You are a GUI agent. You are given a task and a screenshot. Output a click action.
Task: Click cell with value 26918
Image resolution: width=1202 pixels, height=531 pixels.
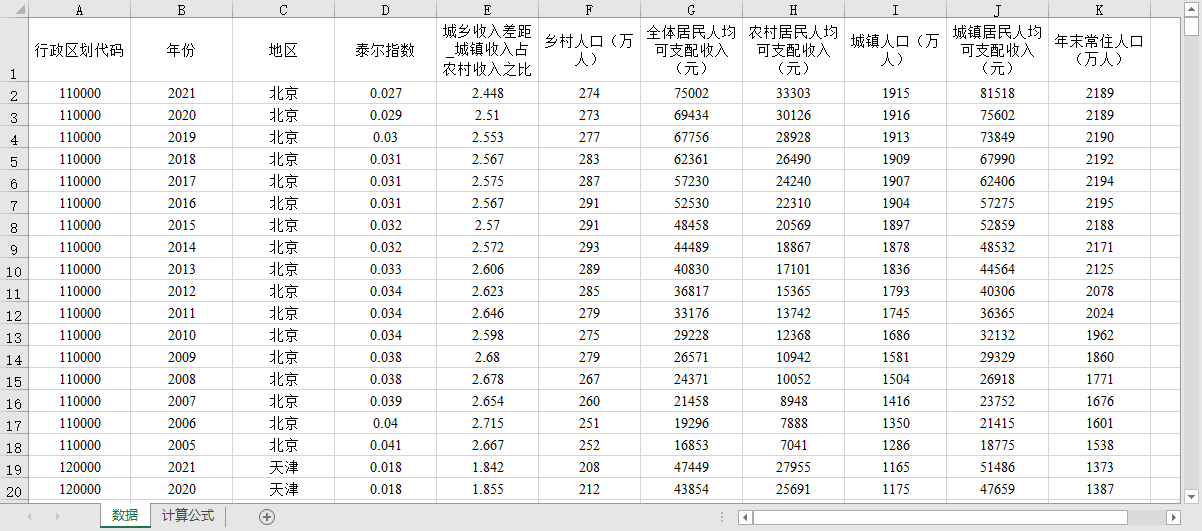(997, 380)
